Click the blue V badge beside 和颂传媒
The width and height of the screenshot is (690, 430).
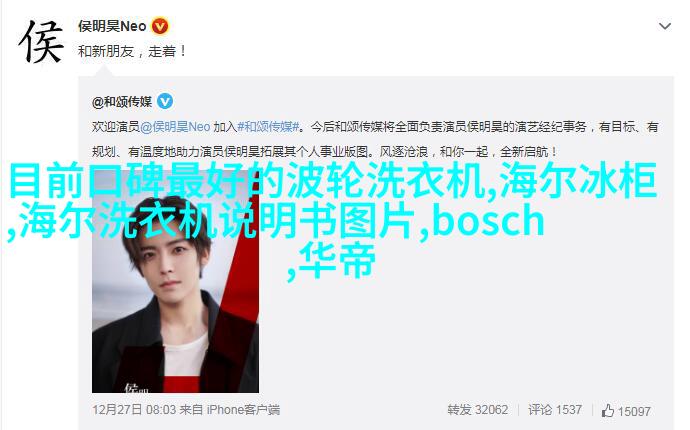[x=165, y=102]
